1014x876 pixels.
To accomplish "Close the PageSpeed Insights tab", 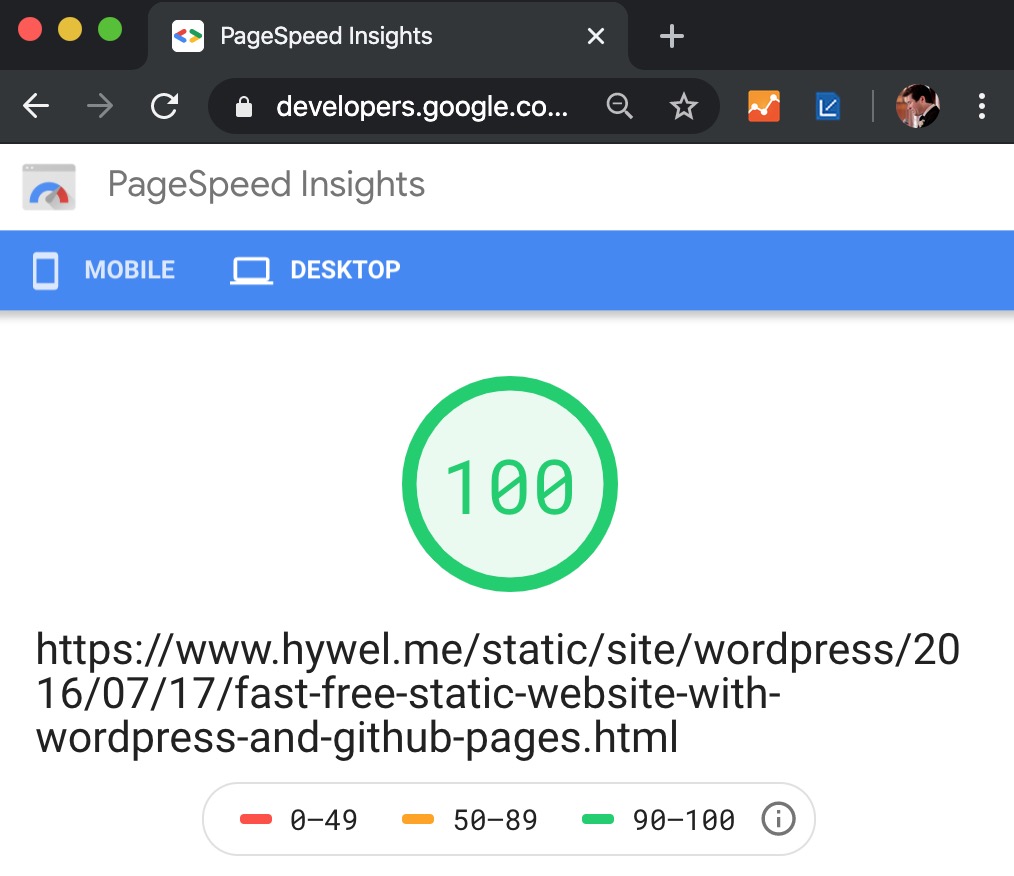I will [x=596, y=36].
